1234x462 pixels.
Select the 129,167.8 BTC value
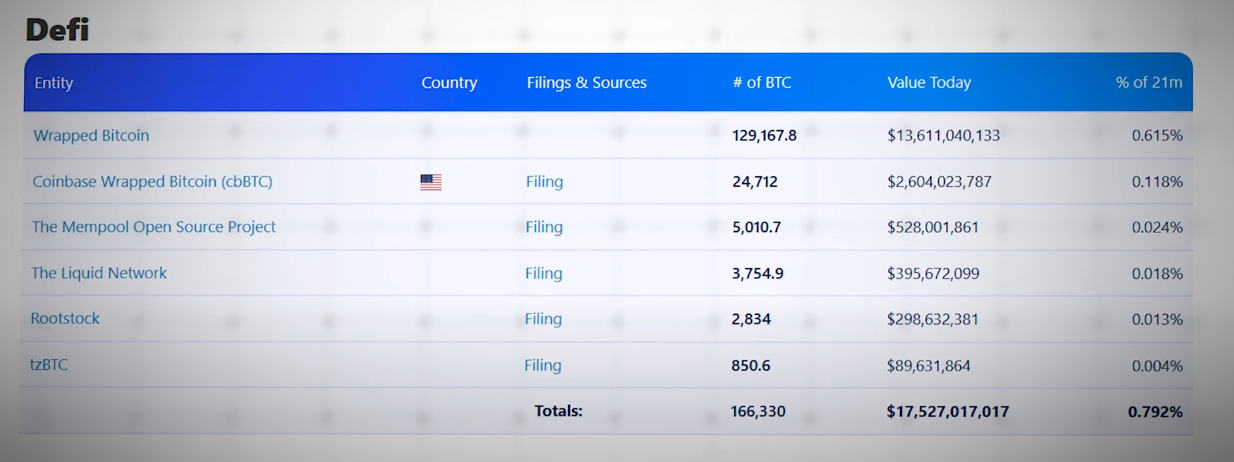click(x=764, y=135)
